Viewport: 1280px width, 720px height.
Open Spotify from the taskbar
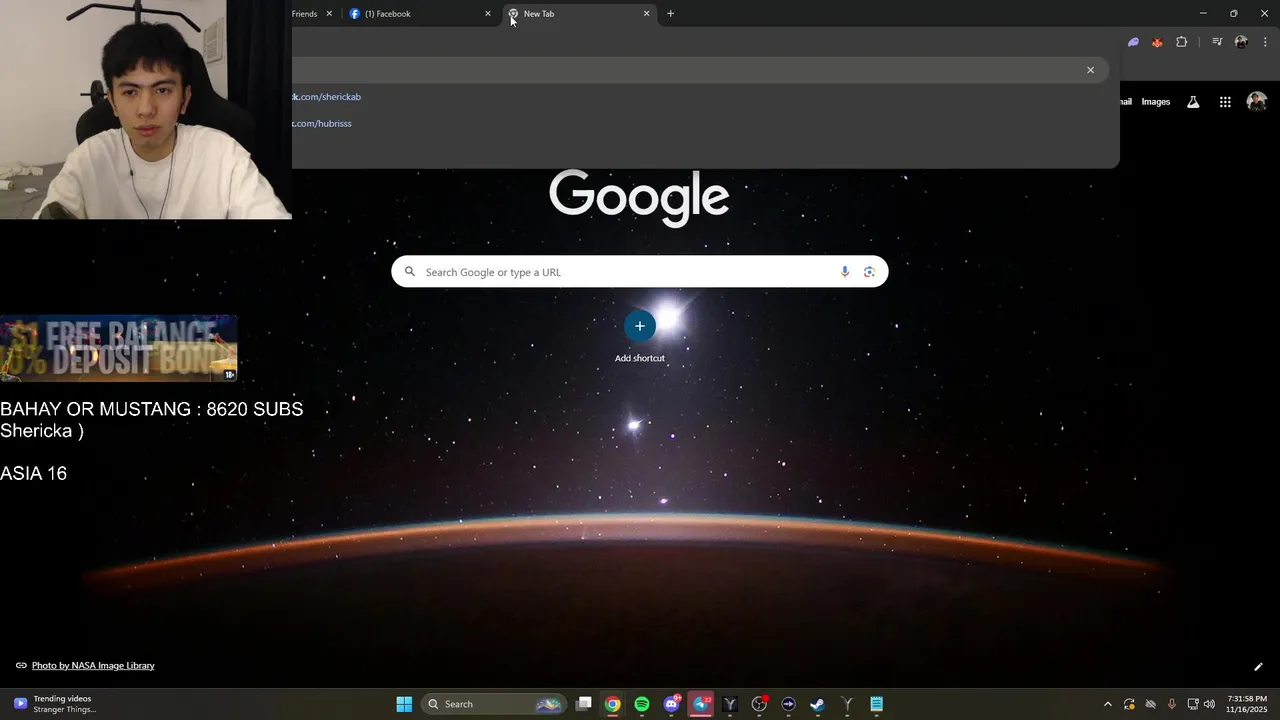pos(642,704)
